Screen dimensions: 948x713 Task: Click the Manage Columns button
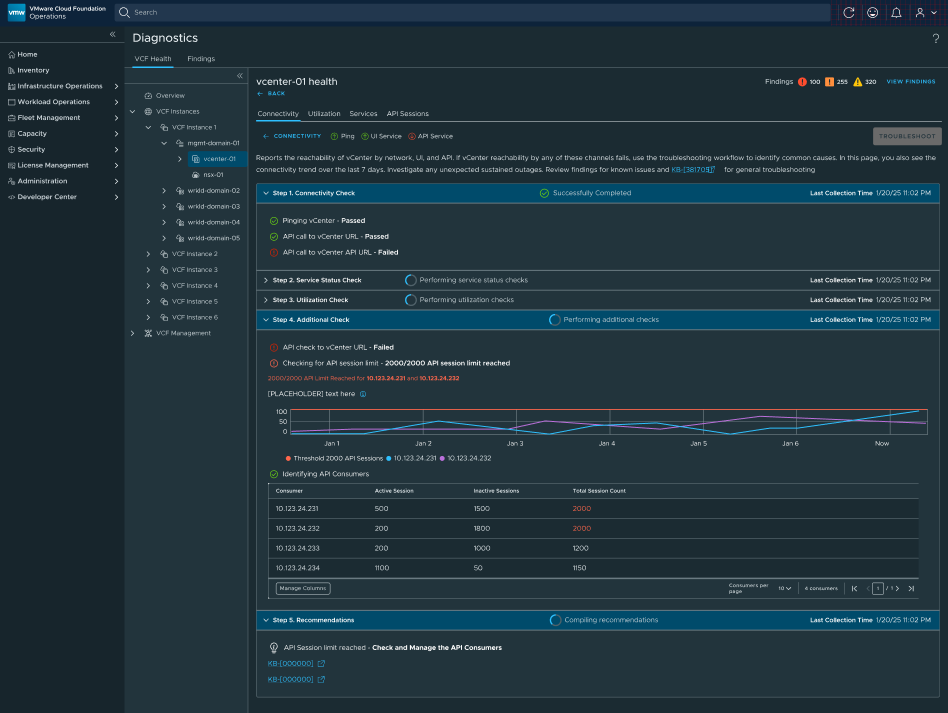(303, 588)
